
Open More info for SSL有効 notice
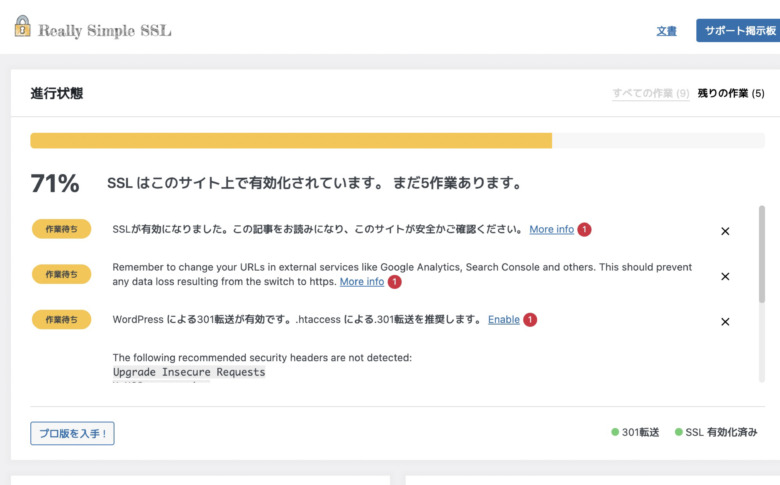point(551,229)
